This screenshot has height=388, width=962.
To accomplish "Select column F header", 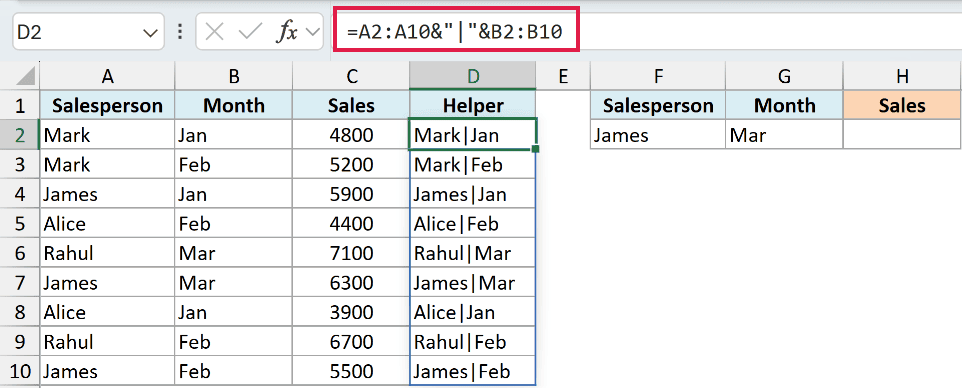I will coord(658,76).
